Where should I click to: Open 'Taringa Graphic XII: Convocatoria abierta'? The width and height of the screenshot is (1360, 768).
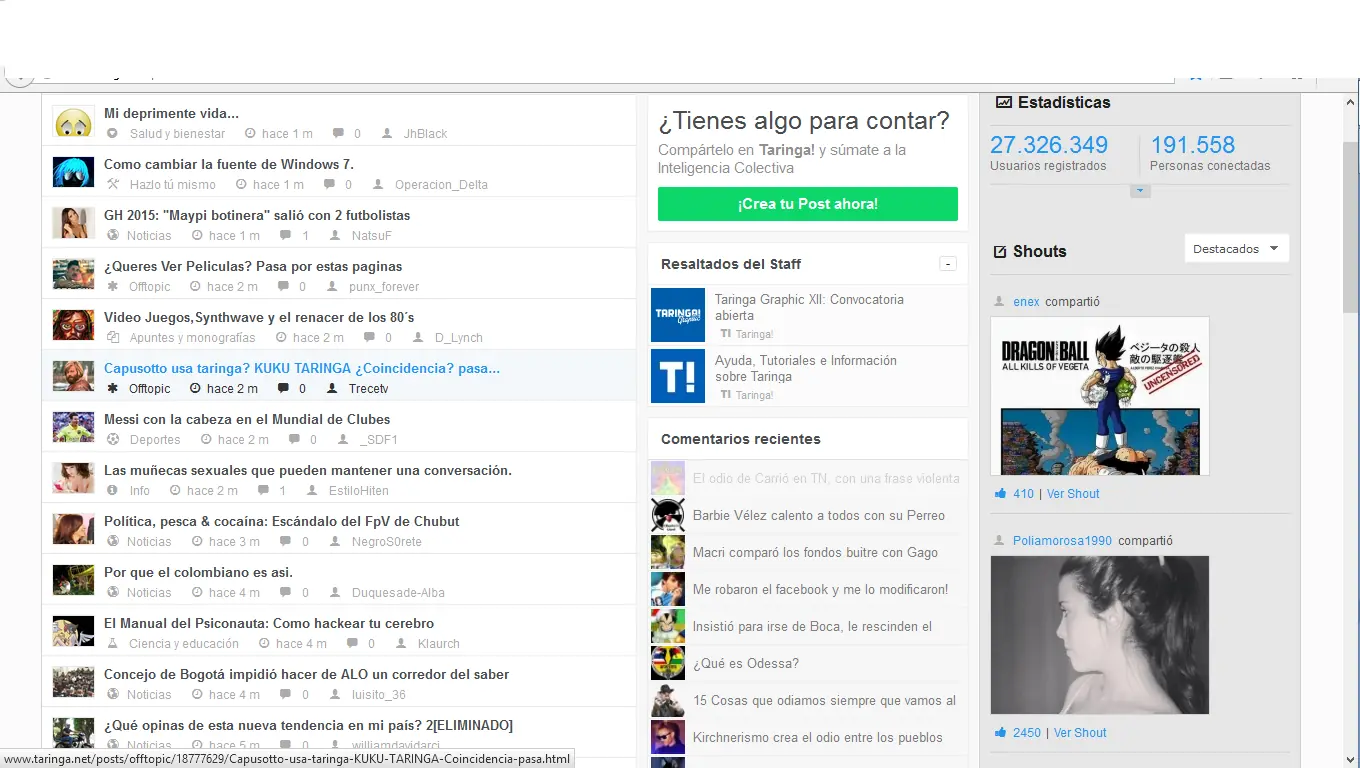(809, 307)
